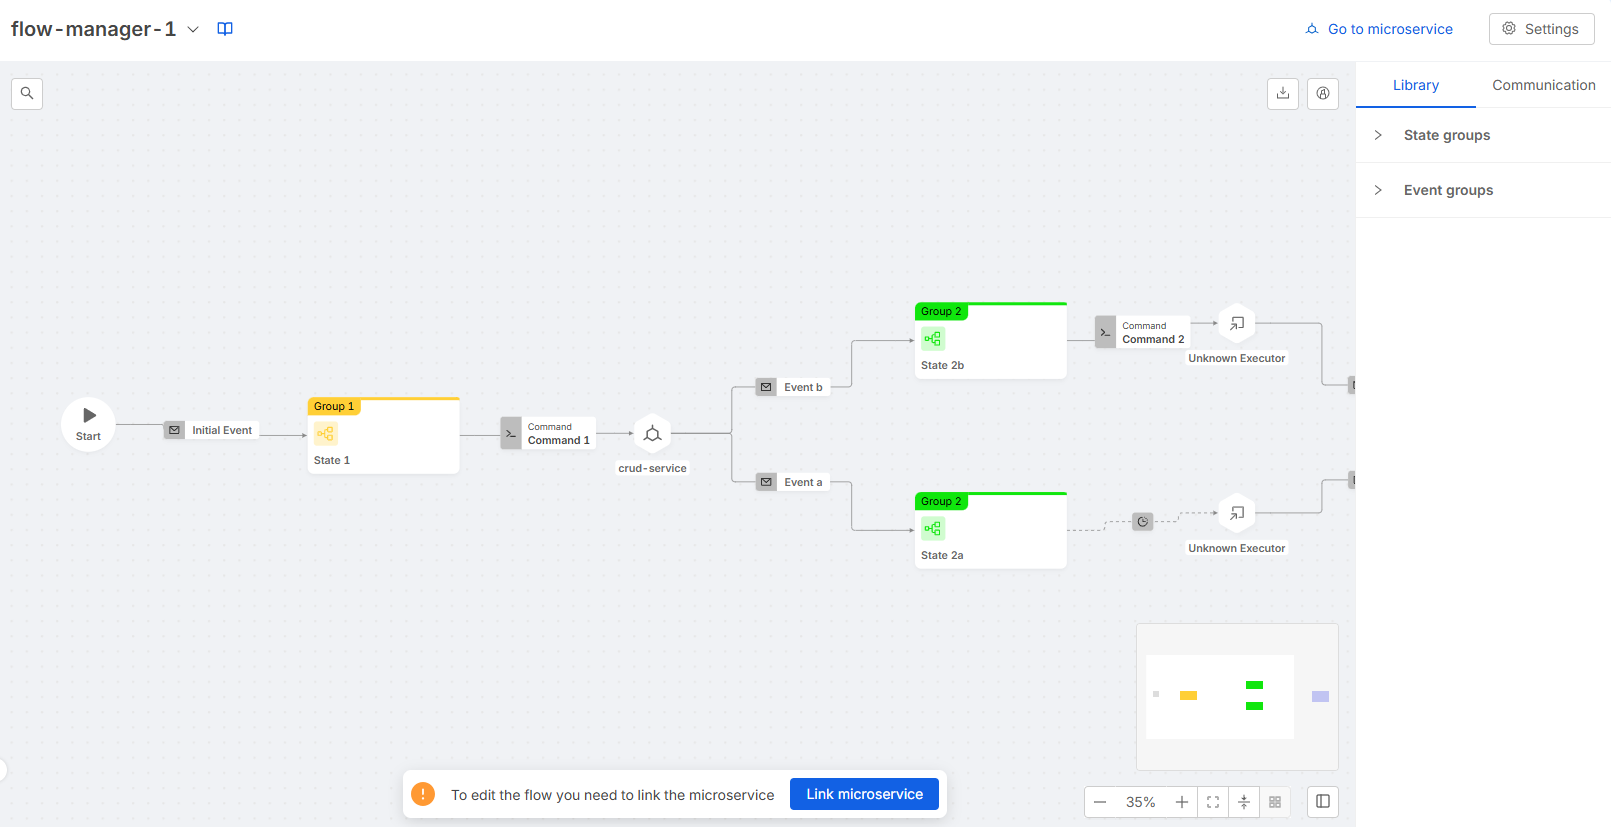Click the highlighter icon button
The image size is (1611, 827).
tap(1323, 93)
